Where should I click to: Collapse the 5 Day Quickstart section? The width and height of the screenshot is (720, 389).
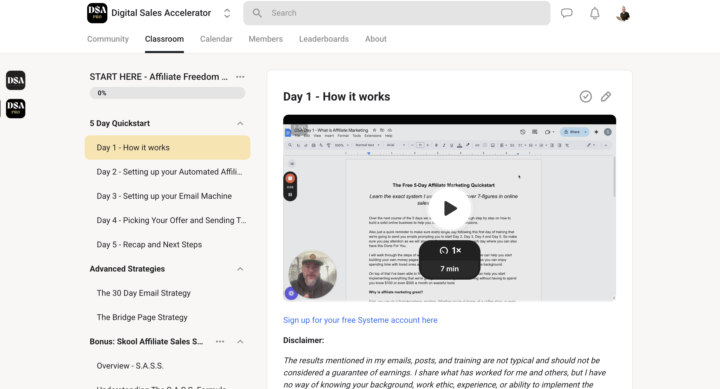click(x=240, y=124)
